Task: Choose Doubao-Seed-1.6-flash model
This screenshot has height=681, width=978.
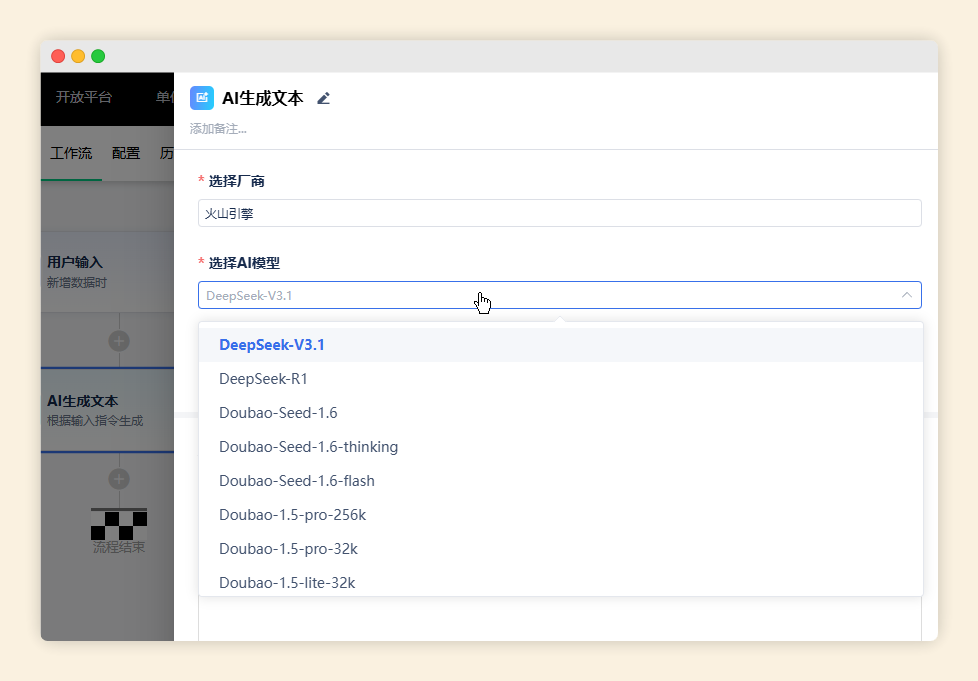Action: (x=297, y=481)
